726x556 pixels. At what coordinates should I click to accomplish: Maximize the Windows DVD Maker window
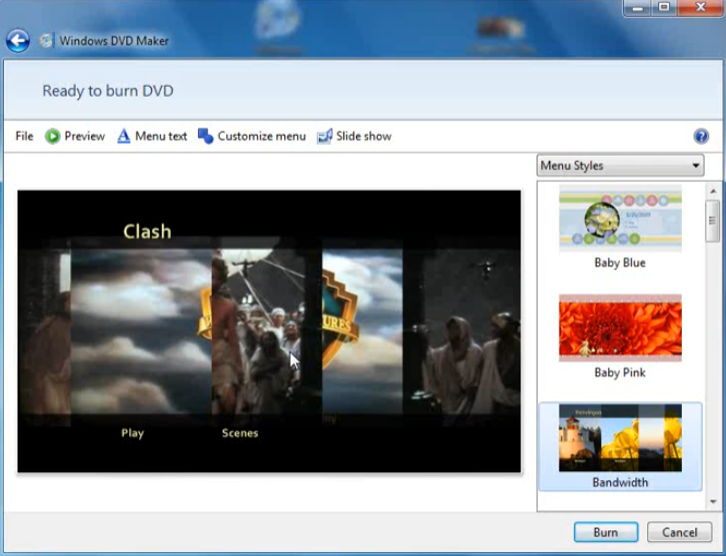click(663, 7)
